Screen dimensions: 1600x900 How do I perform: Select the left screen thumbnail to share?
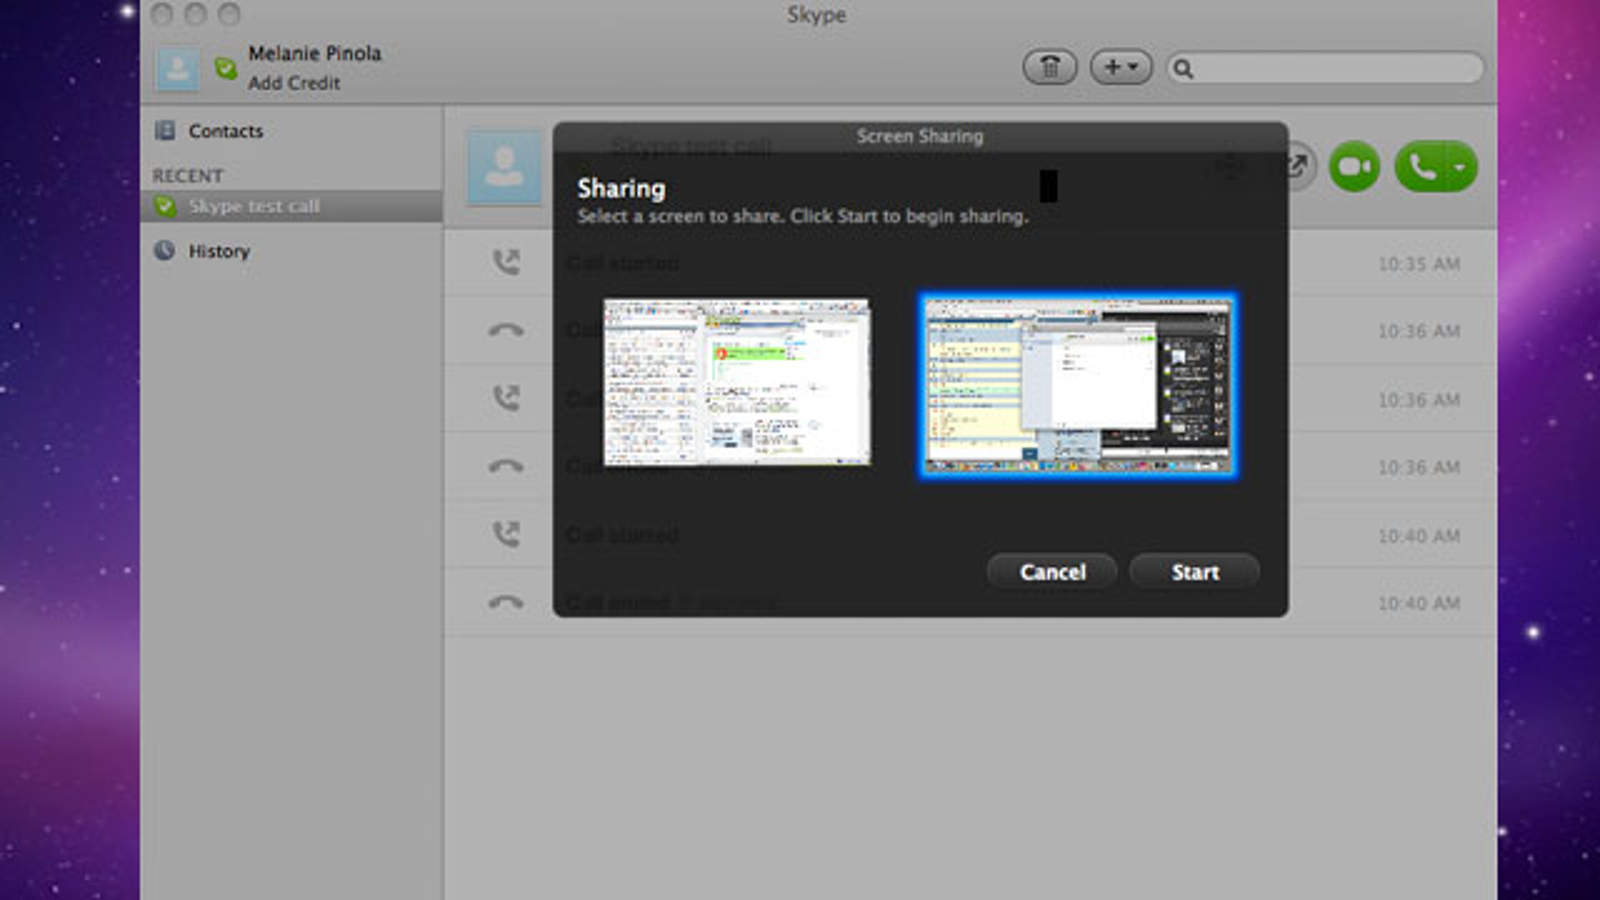coord(737,382)
